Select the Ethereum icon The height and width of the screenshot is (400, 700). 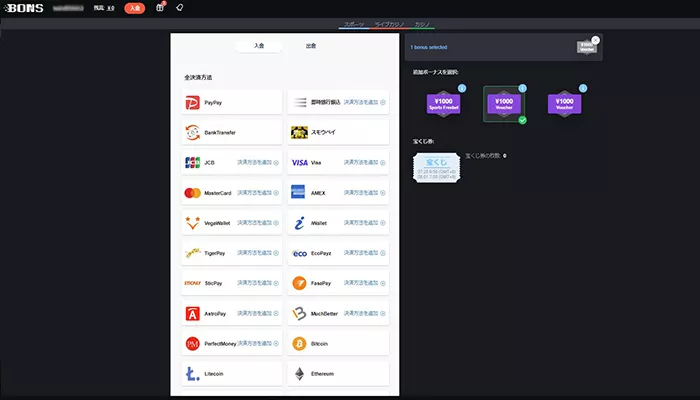[x=299, y=374]
